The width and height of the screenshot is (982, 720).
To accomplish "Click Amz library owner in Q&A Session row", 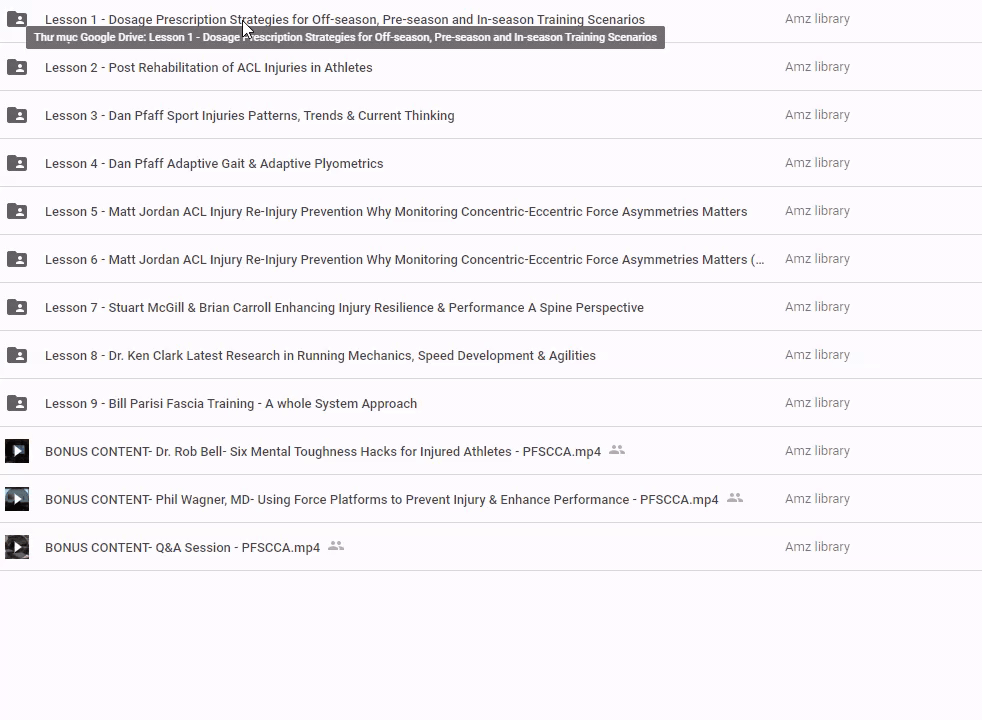I will 817,547.
